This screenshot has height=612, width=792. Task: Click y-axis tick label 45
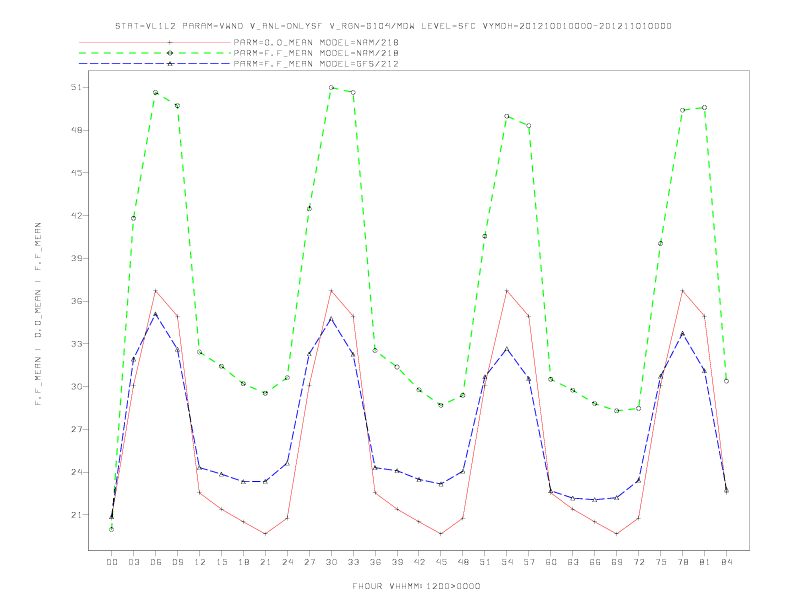[x=76, y=173]
